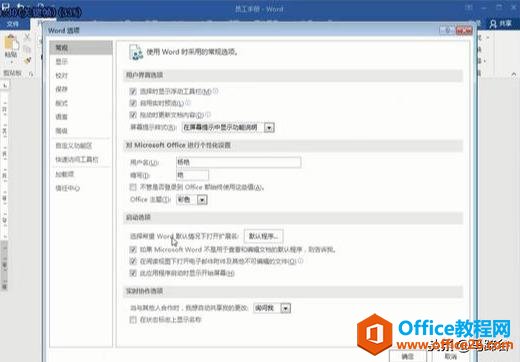Click info icon next to 启用实时预览
The image size is (520, 362).
coord(188,103)
